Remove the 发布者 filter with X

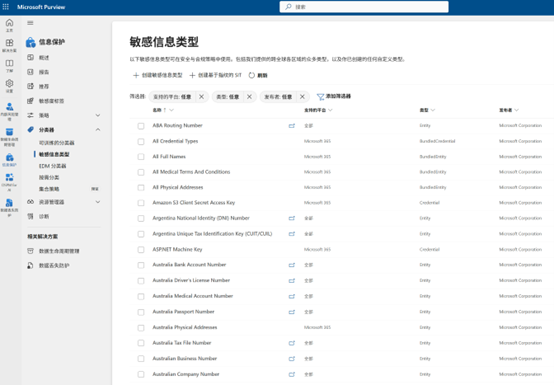pyautogui.click(x=302, y=97)
